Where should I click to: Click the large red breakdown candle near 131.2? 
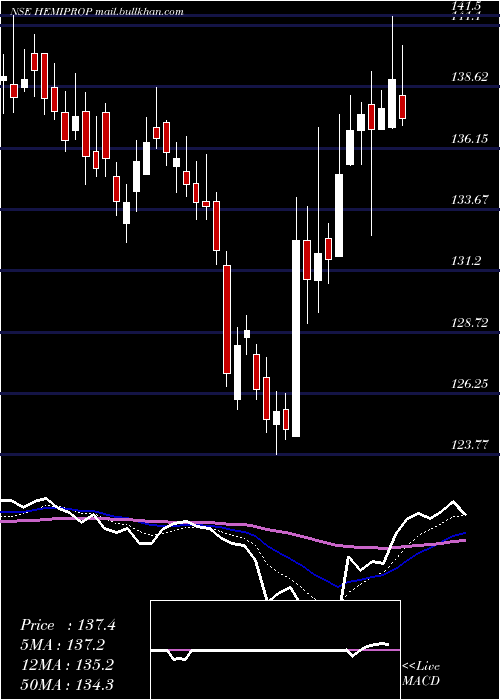(227, 319)
